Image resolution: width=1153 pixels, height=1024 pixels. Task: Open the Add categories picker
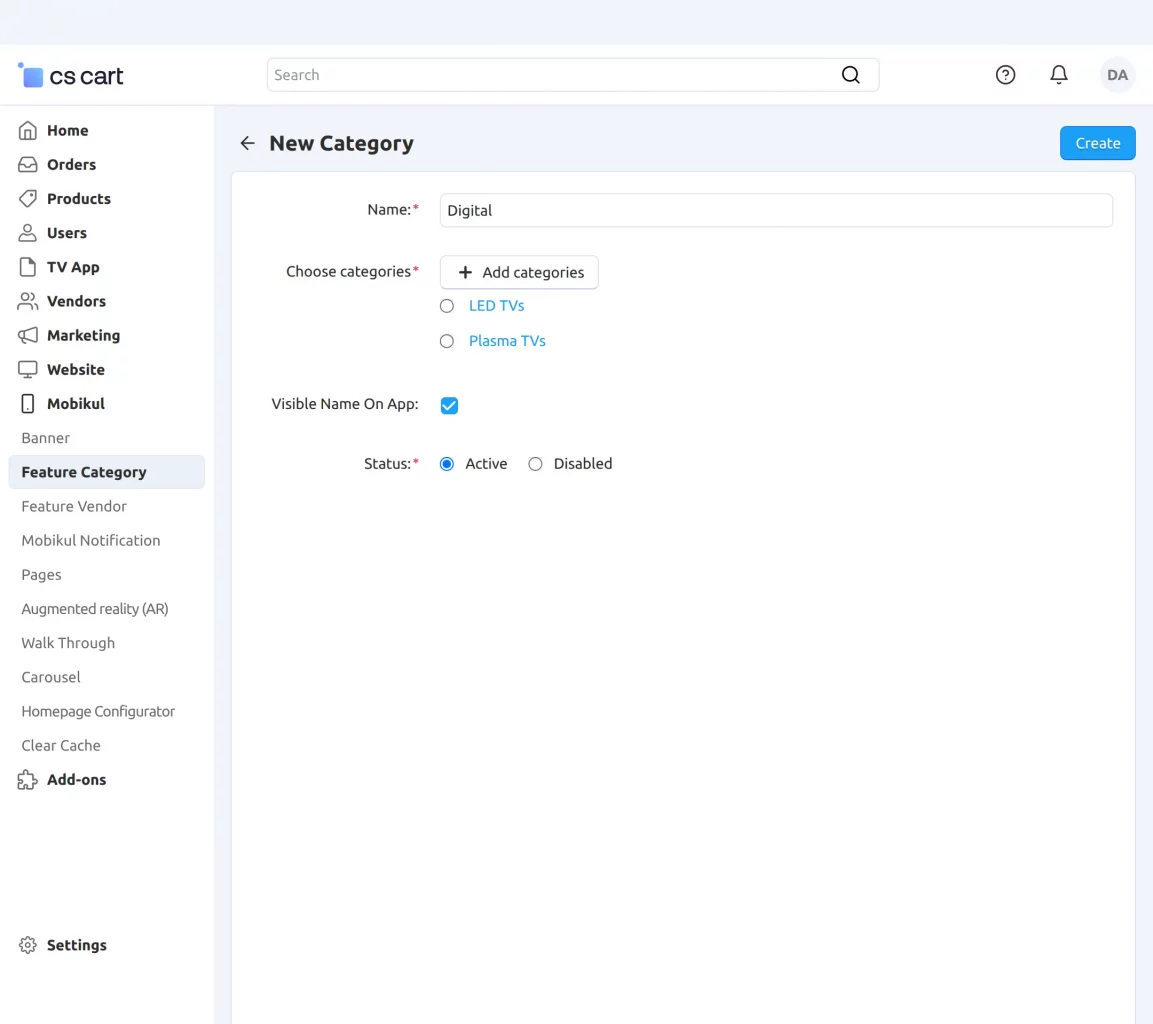(x=518, y=272)
